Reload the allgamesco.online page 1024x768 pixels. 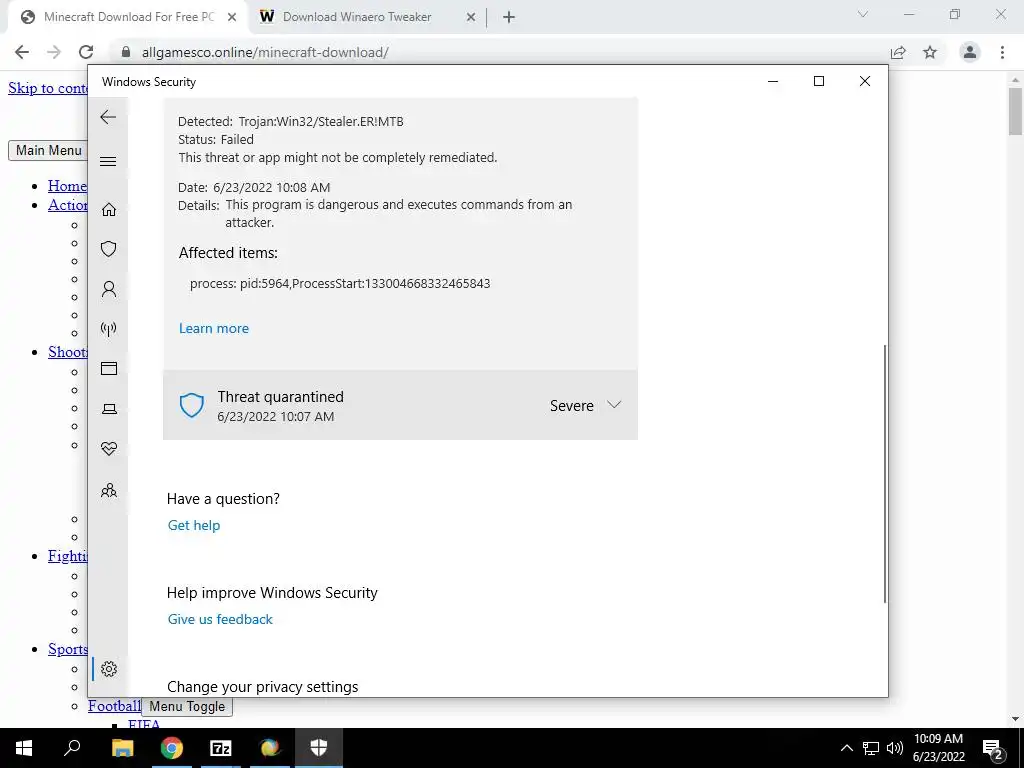[x=86, y=52]
